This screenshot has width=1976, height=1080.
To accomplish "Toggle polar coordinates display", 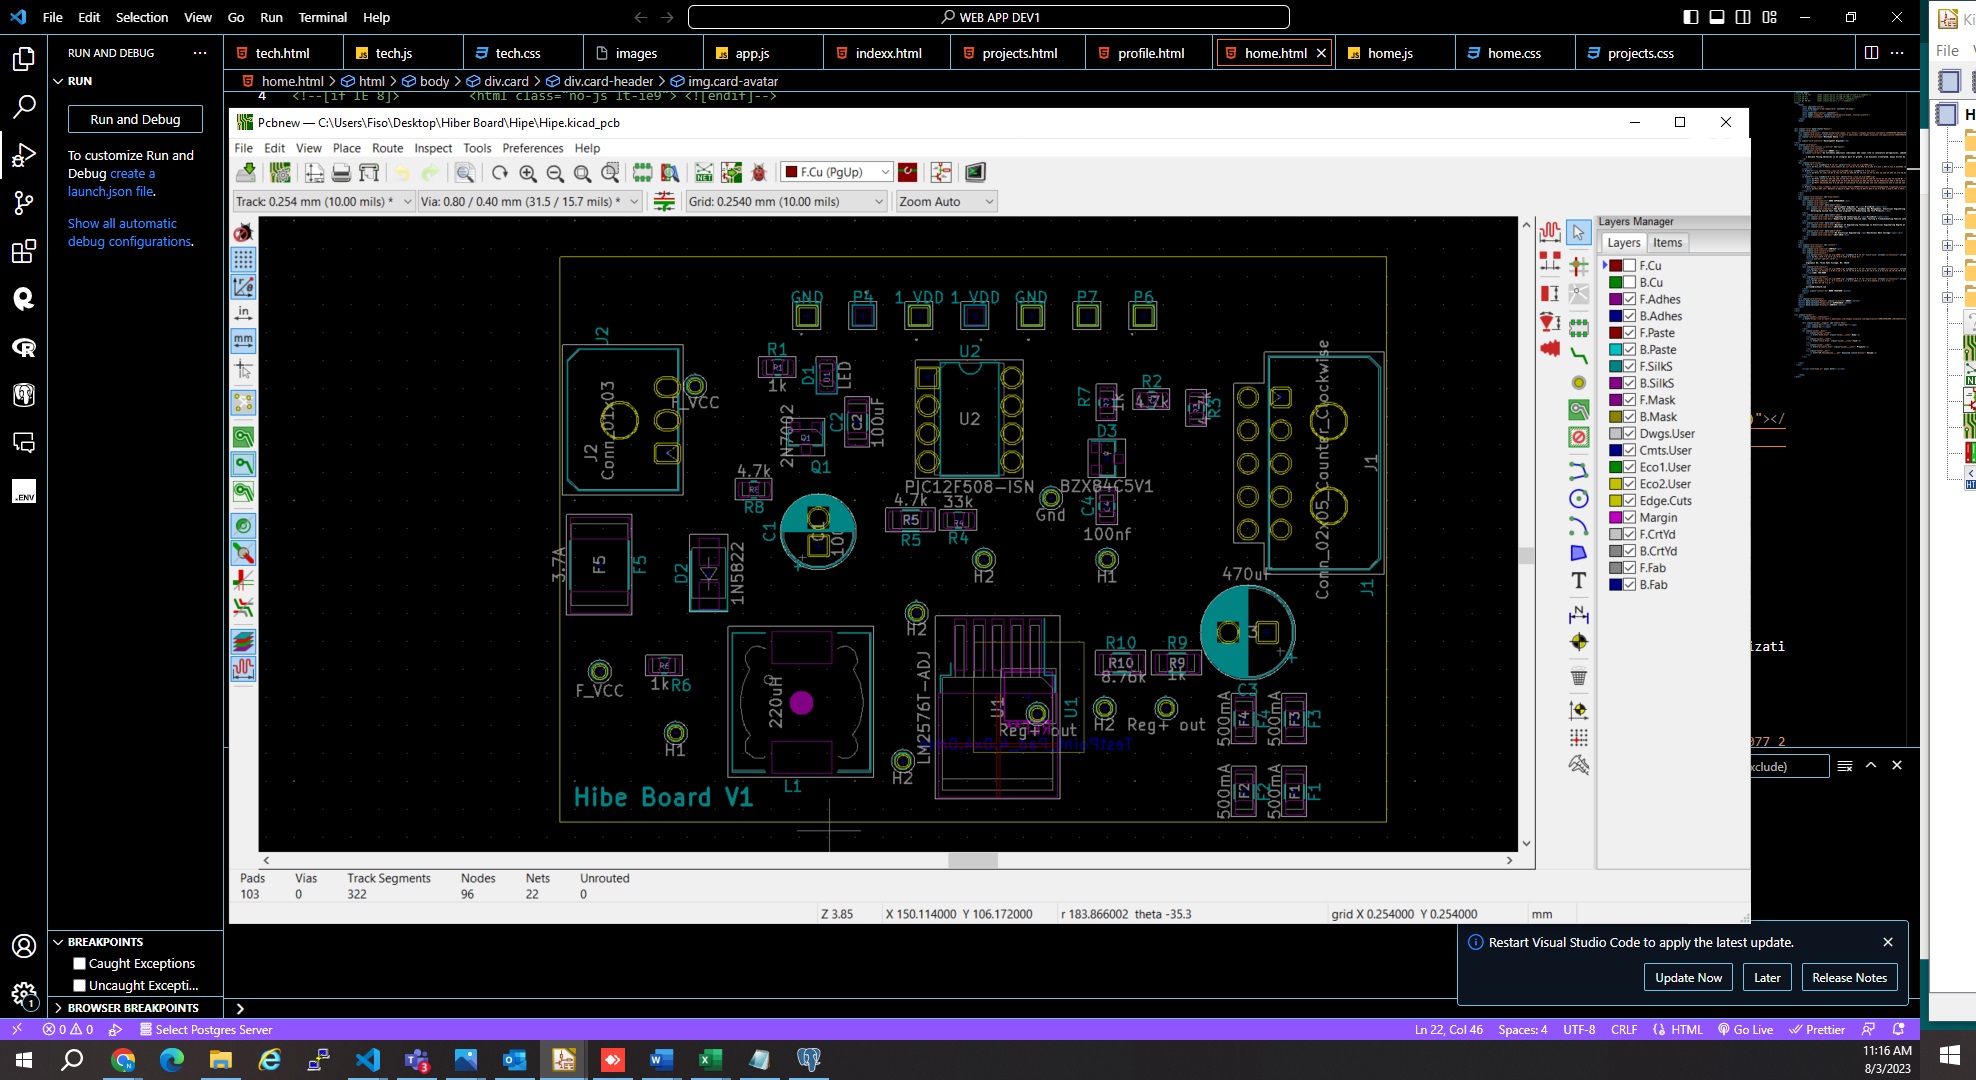I will (x=243, y=287).
